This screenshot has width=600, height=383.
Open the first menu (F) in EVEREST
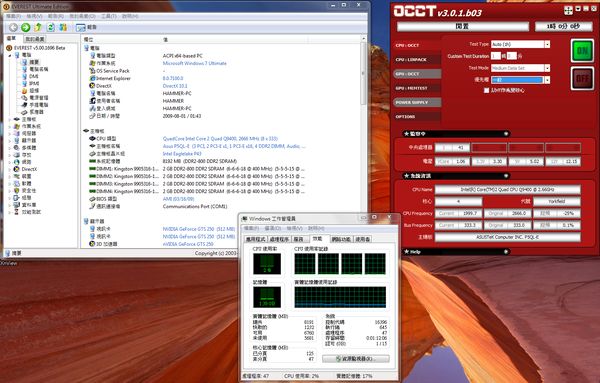click(13, 16)
